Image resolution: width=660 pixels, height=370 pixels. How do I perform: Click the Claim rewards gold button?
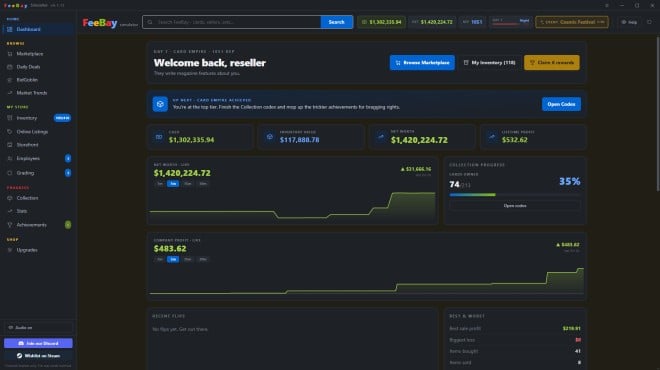point(552,63)
